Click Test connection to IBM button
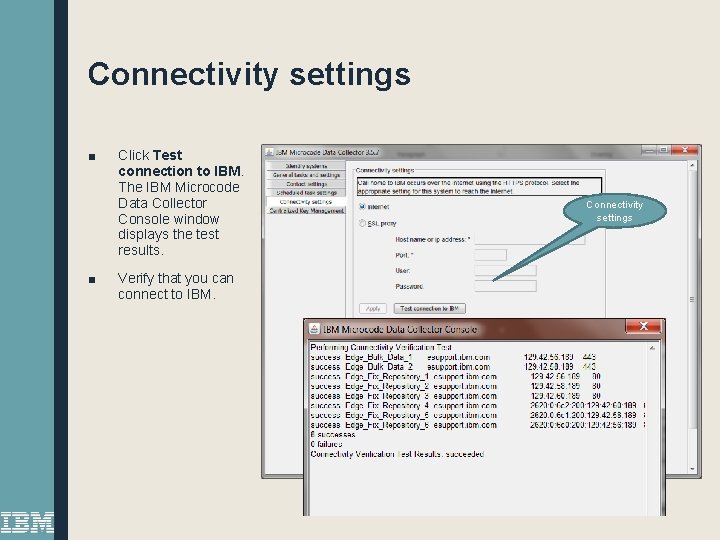This screenshot has height=540, width=720. coord(430,309)
